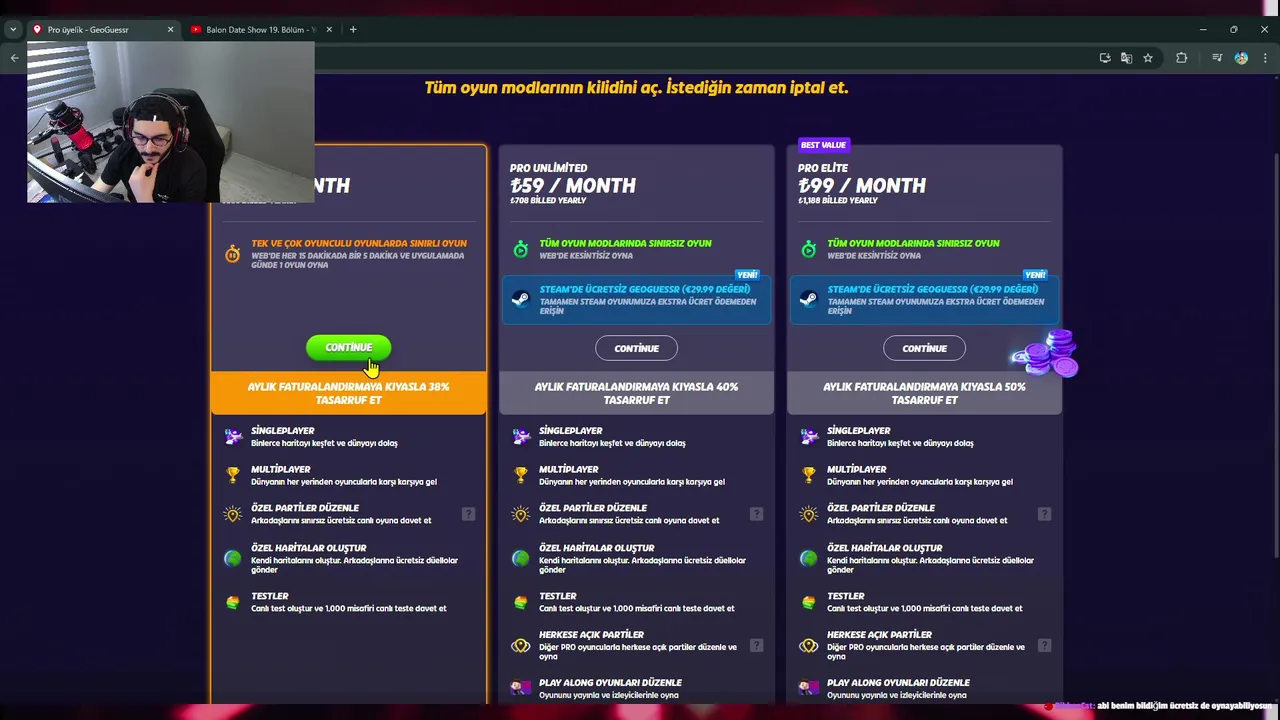Click the Multiplayer heading in Pro Elite
Screen dimensions: 1280x720
(856, 469)
